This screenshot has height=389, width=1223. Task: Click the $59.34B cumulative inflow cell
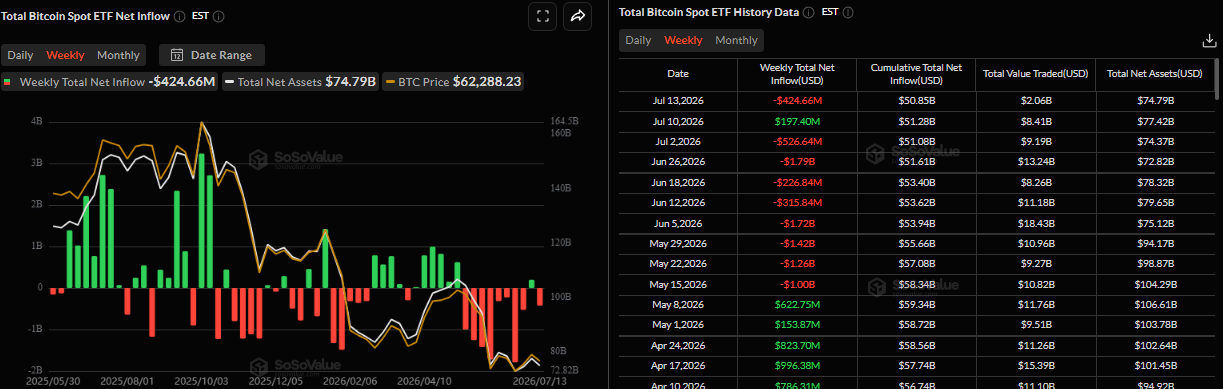click(916, 304)
